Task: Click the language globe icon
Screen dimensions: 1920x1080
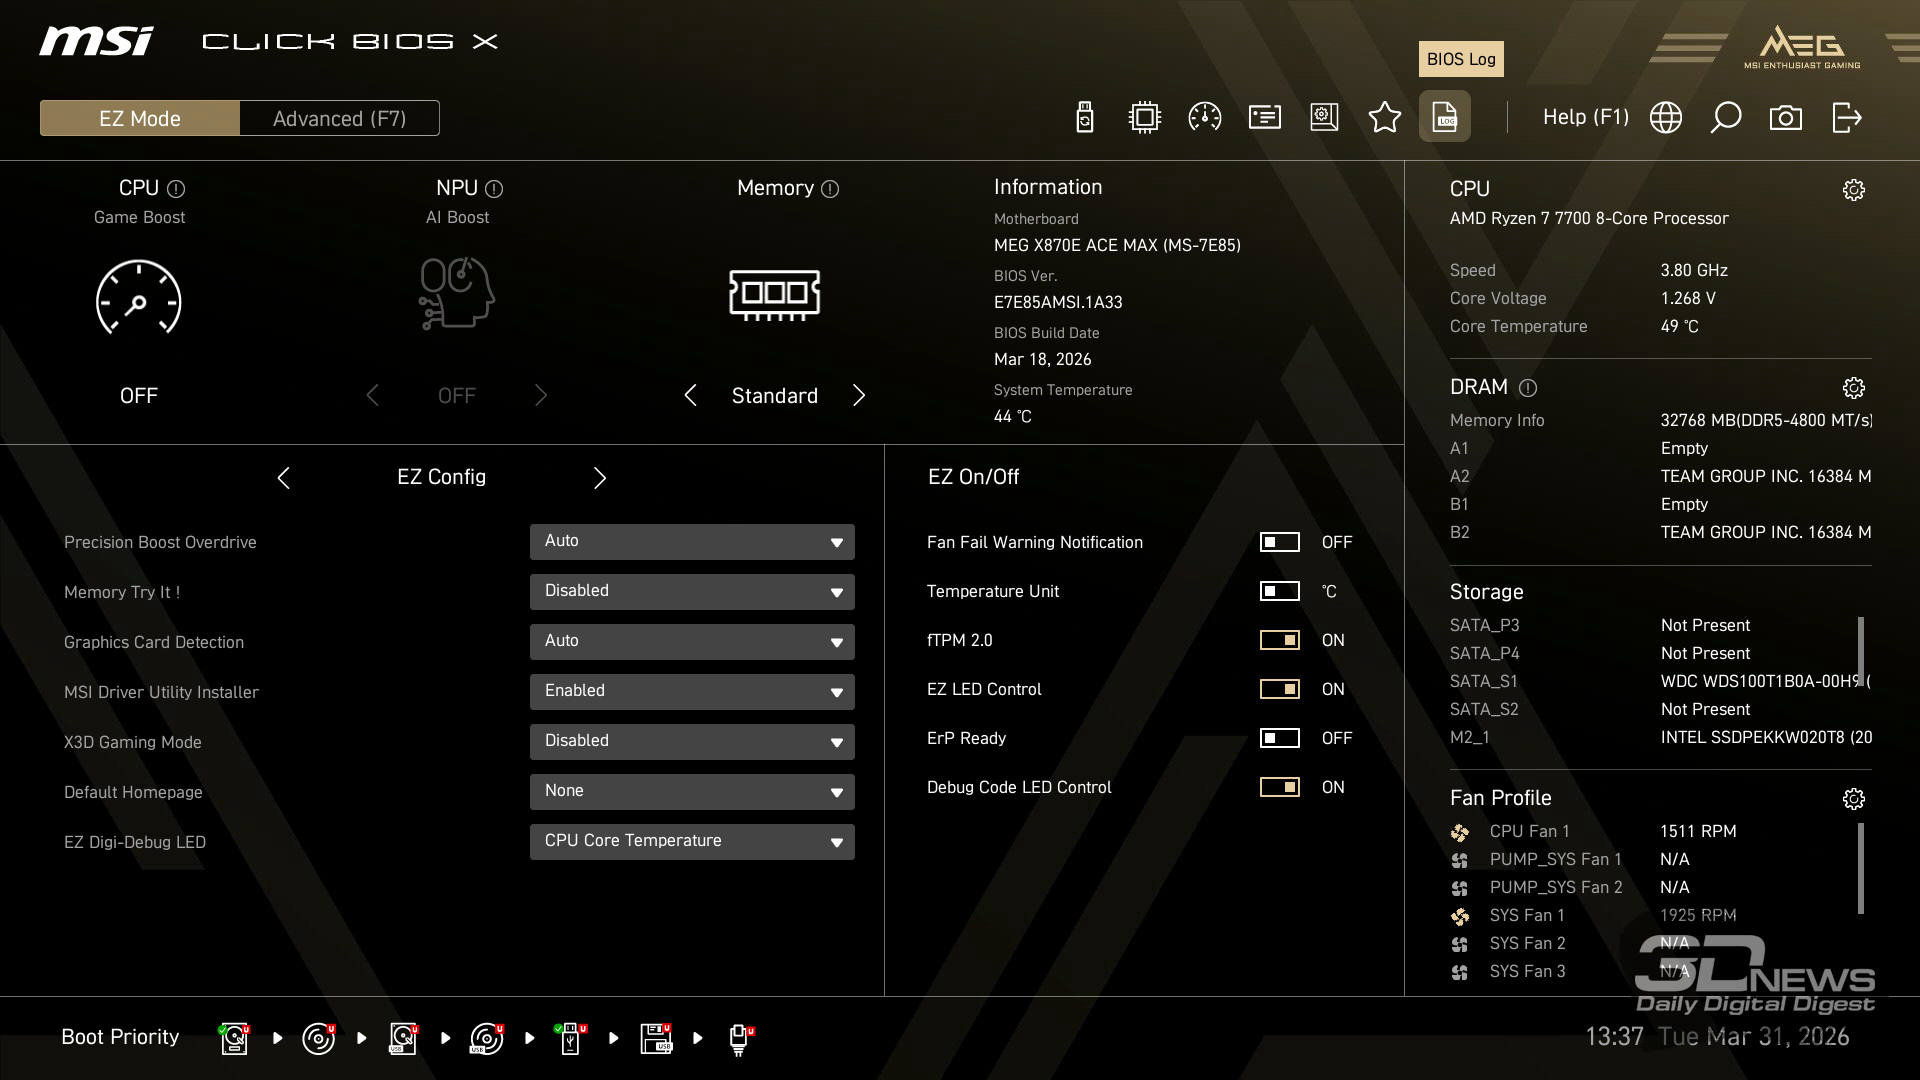Action: click(x=1665, y=117)
